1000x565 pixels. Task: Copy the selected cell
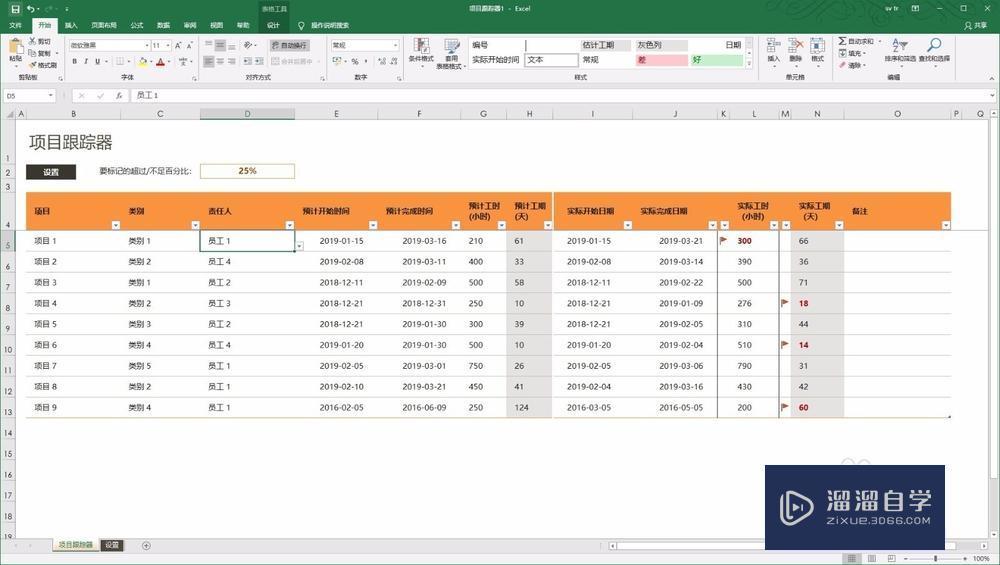[x=40, y=53]
